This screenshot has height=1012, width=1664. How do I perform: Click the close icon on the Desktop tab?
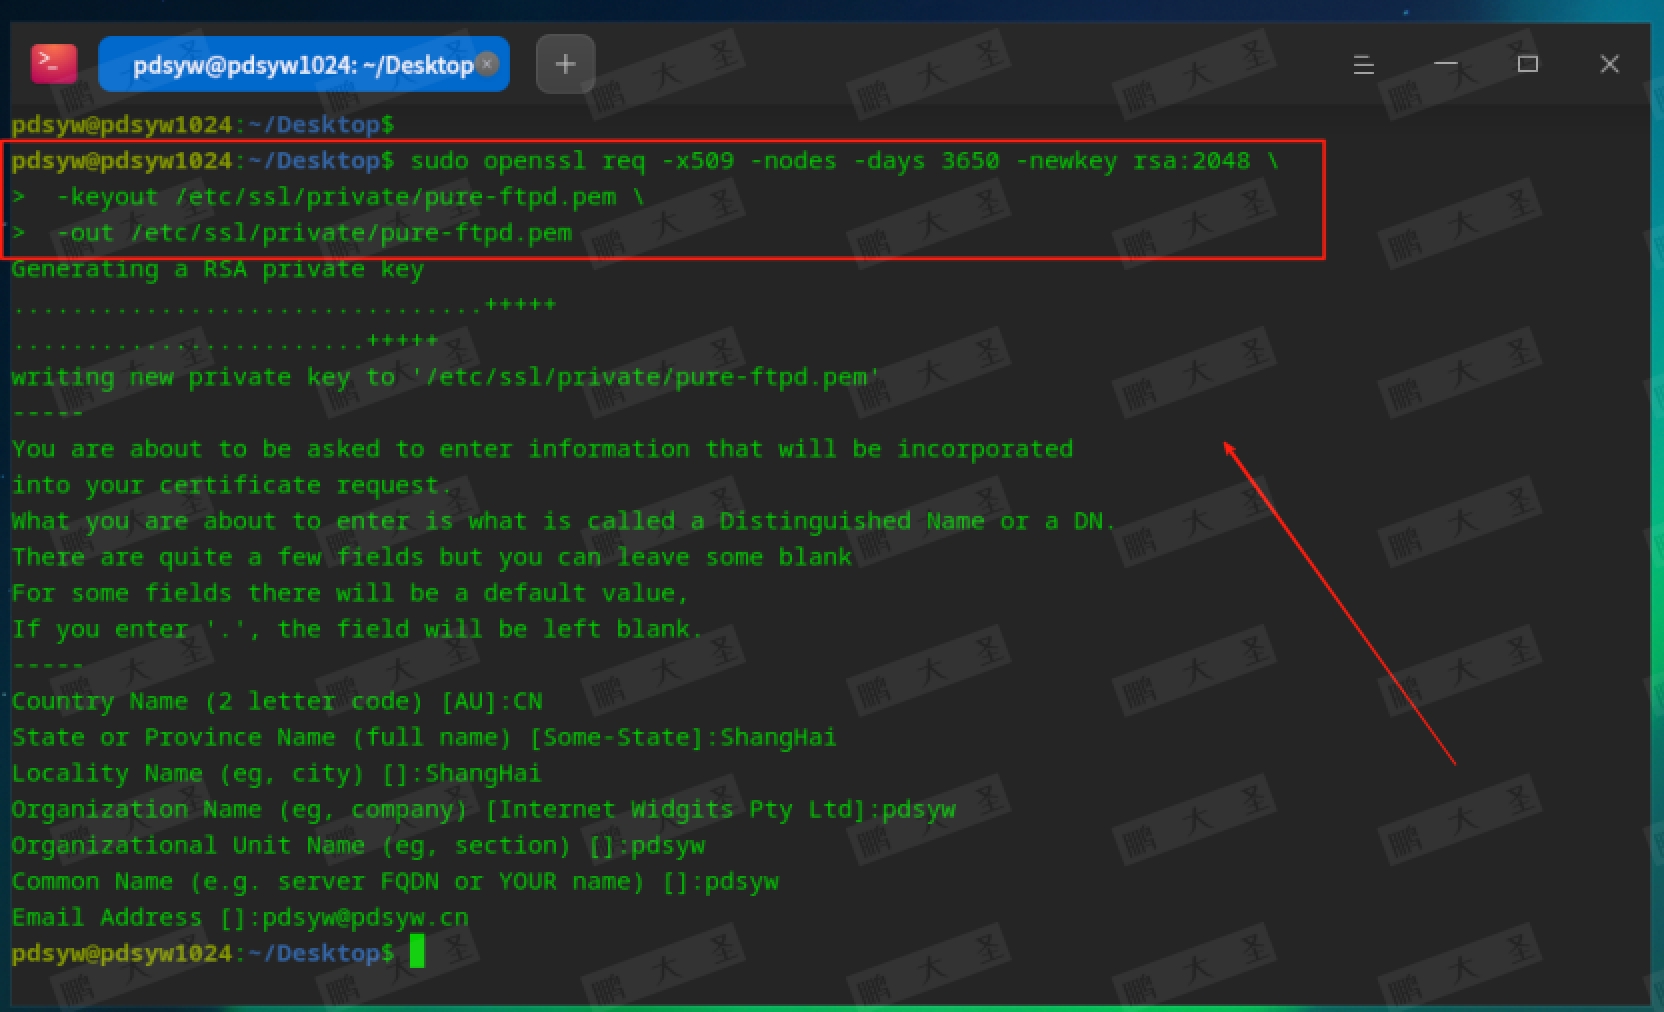click(487, 63)
